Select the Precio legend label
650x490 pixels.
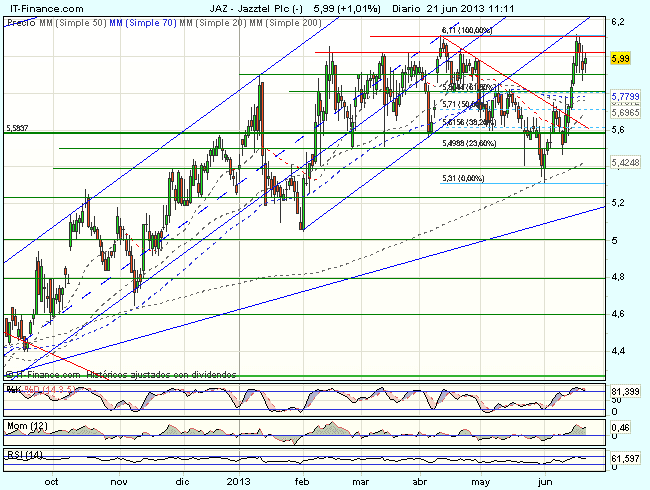pos(16,19)
